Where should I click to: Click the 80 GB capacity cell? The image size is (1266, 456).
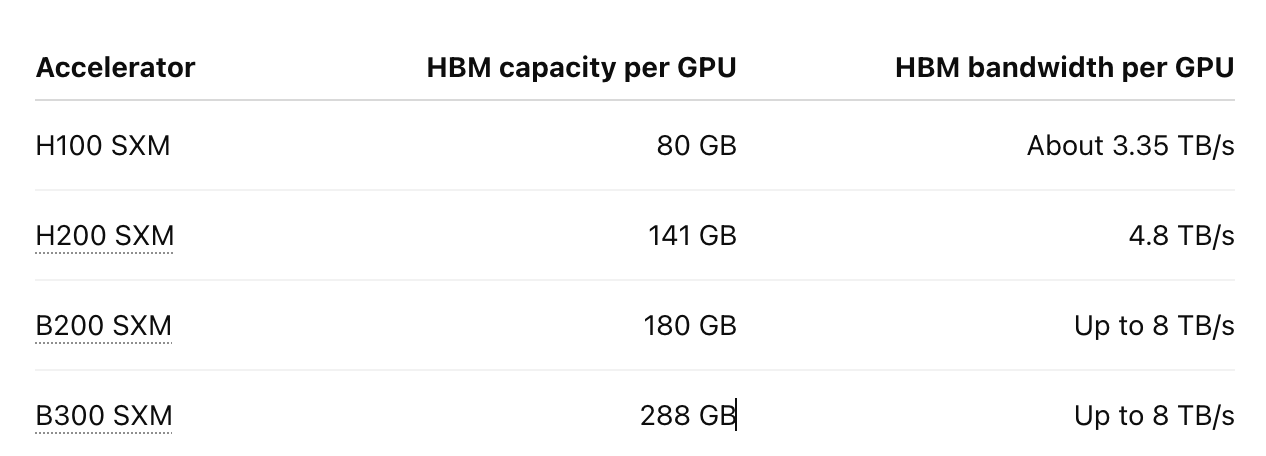[x=696, y=146]
